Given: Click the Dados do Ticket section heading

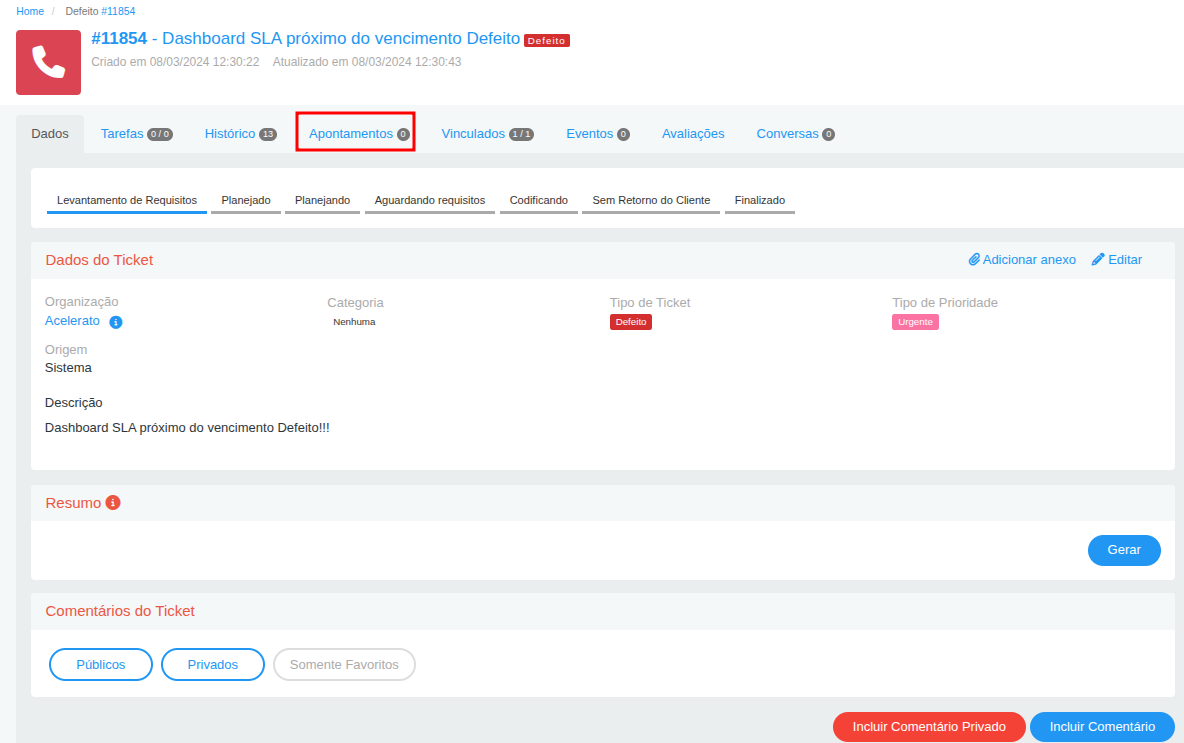Looking at the screenshot, I should coord(99,260).
